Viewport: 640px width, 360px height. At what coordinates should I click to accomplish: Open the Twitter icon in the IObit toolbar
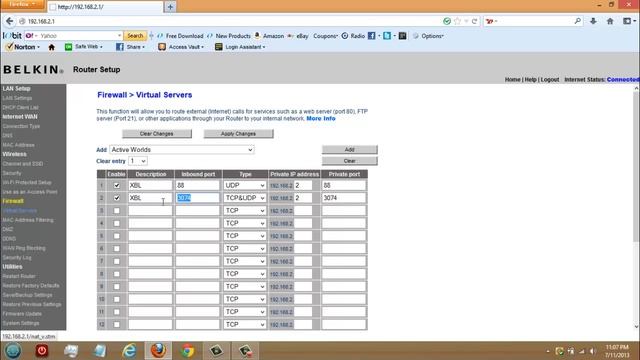click(x=387, y=36)
